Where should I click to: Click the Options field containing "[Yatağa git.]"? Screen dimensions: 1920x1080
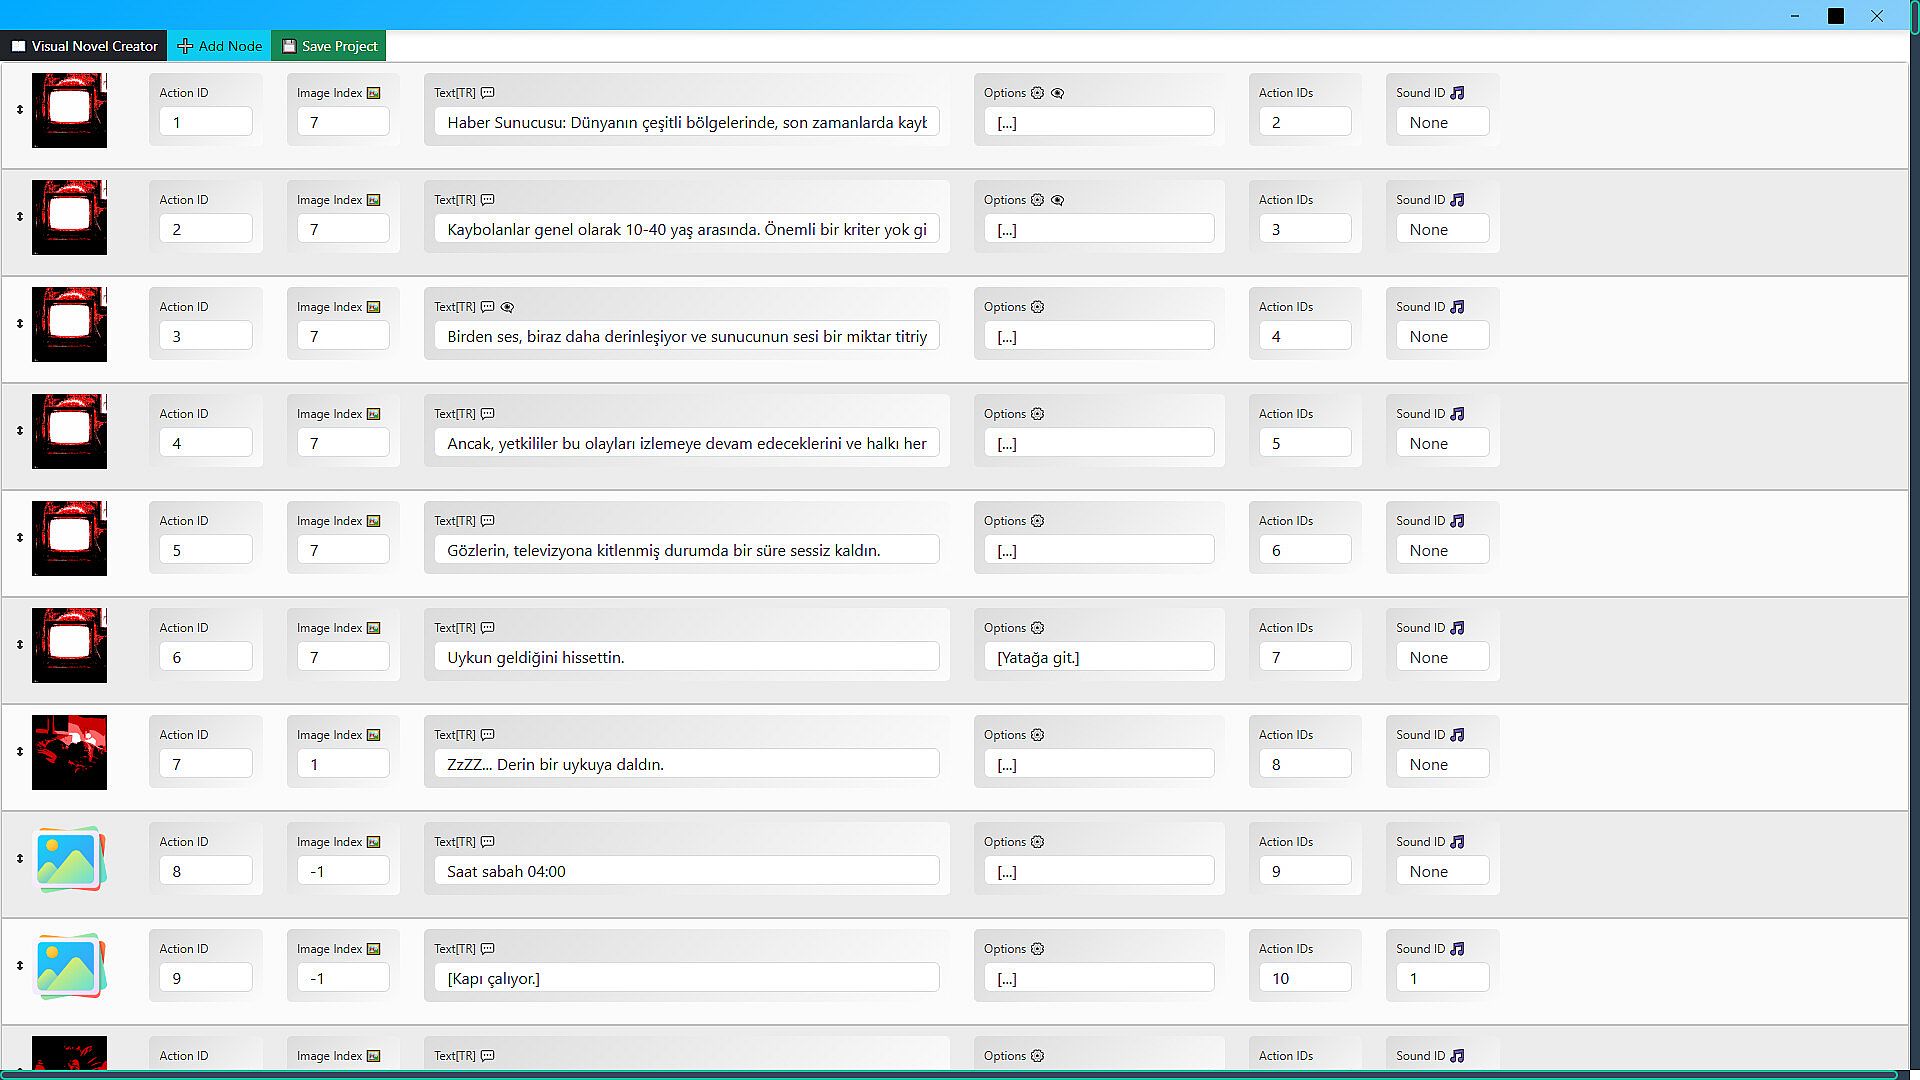click(x=1098, y=657)
